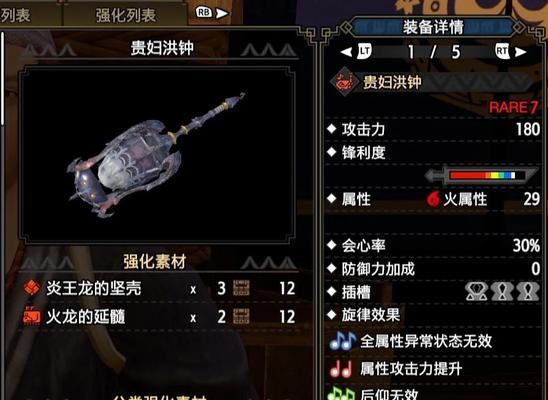Click the RT button page indicator
The image size is (548, 400).
[x=502, y=51]
